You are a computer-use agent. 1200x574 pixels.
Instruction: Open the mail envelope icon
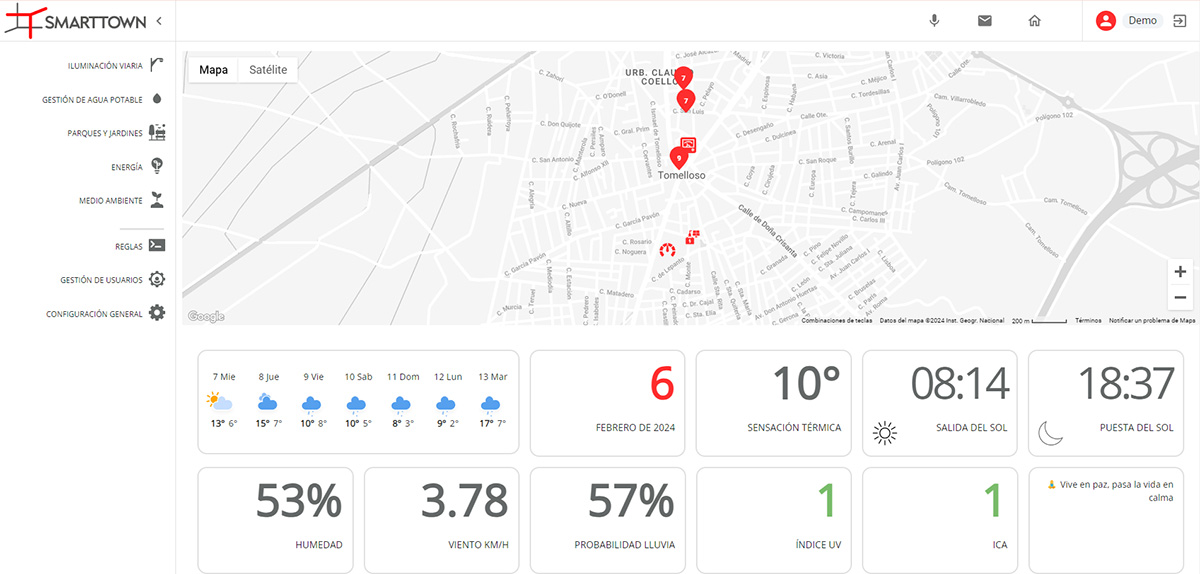click(x=985, y=20)
